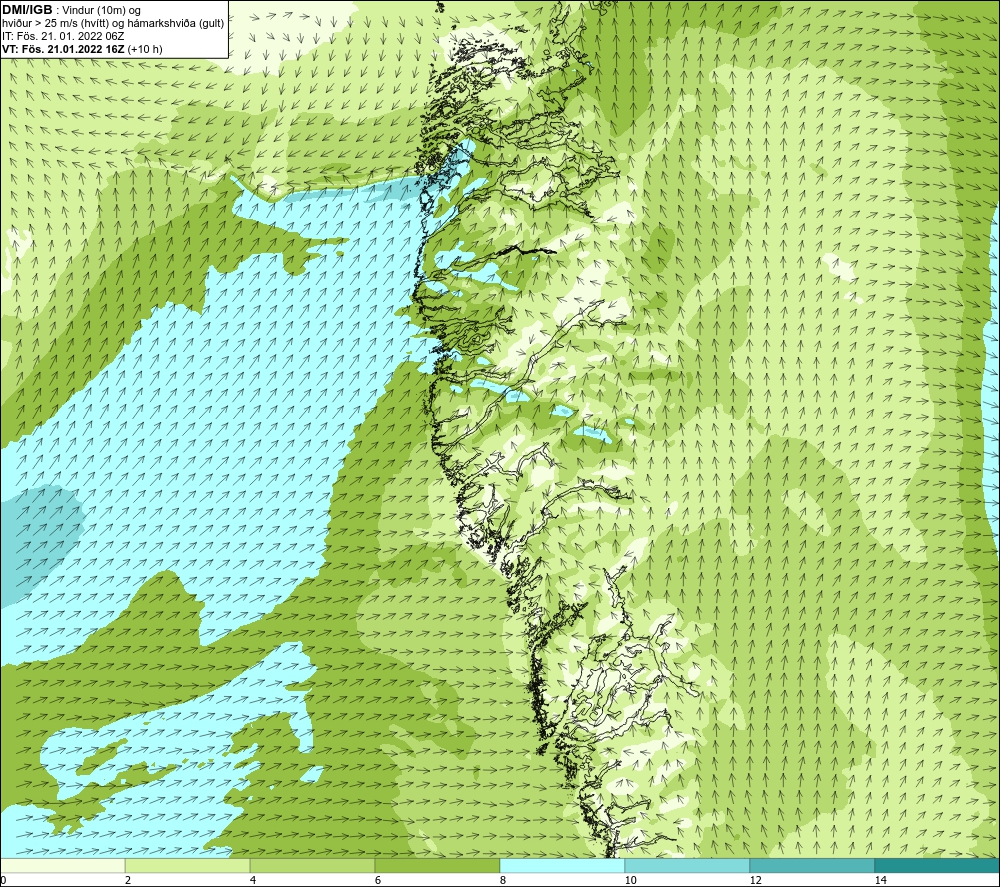
Task: Click scale label '0' on color bar
Action: pyautogui.click(x=3, y=880)
